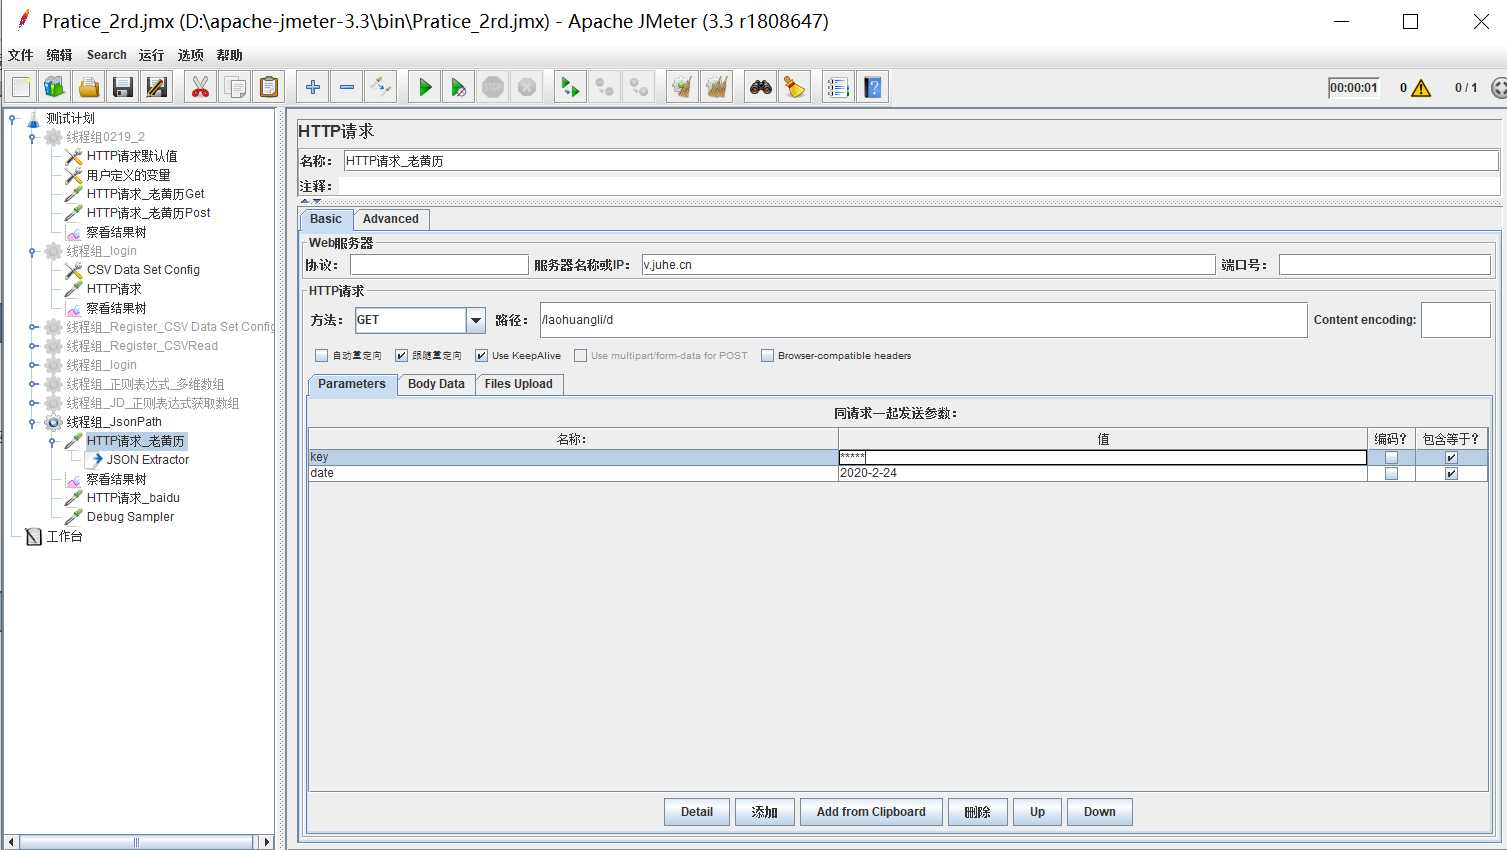
Task: Open the Templates toolbar icon
Action: point(55,87)
